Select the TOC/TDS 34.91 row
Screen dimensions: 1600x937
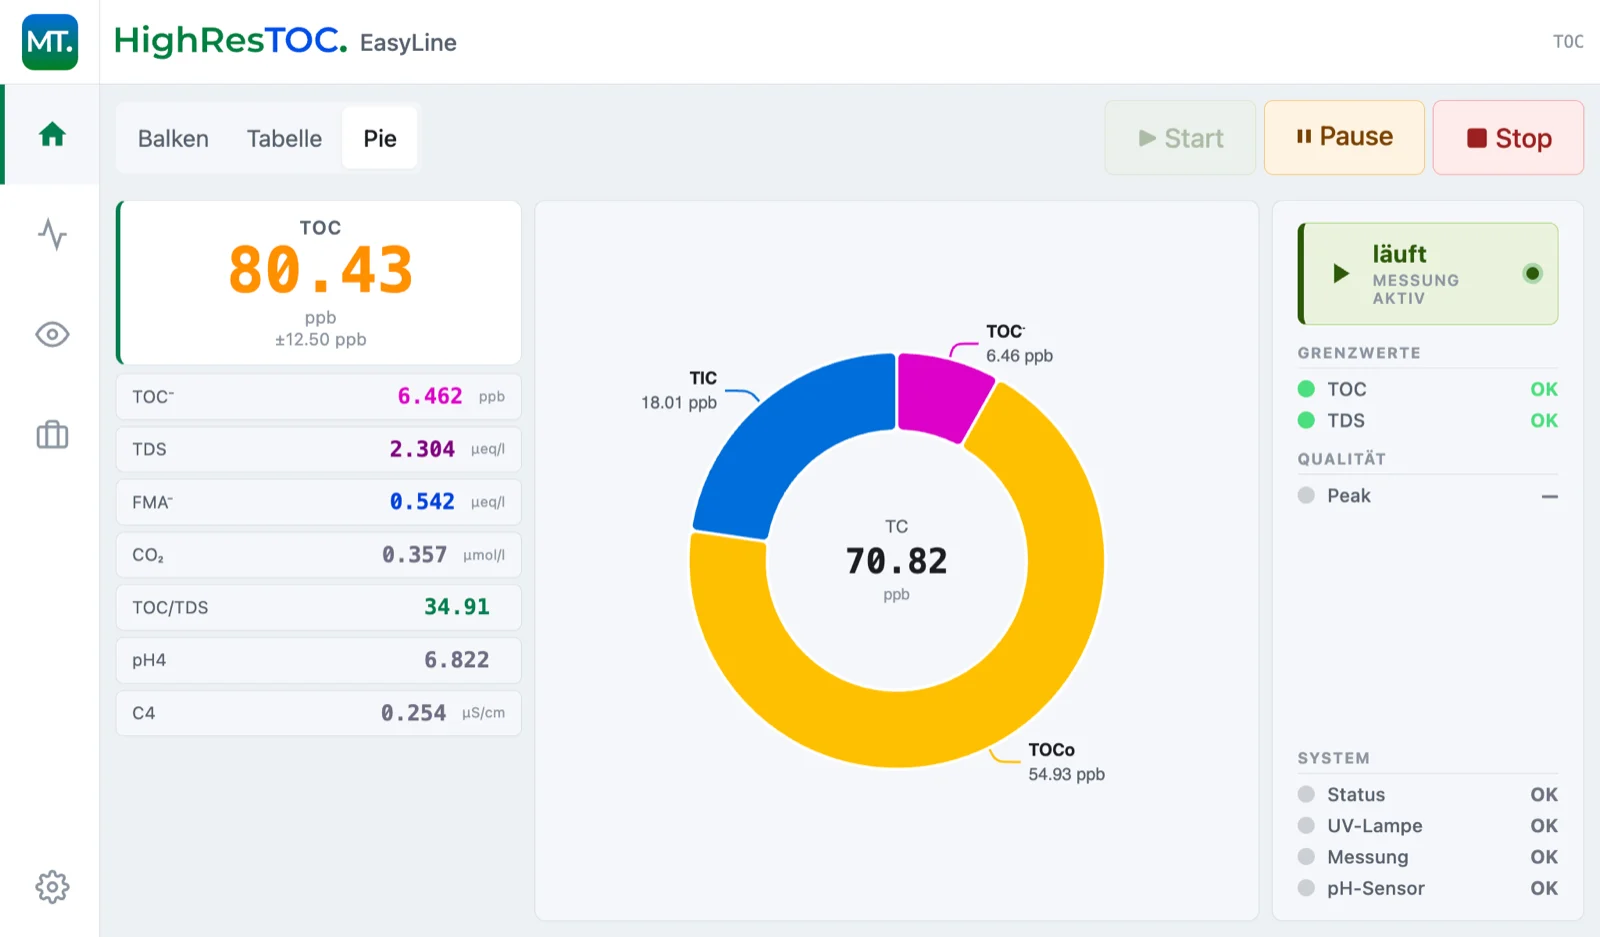(x=319, y=607)
